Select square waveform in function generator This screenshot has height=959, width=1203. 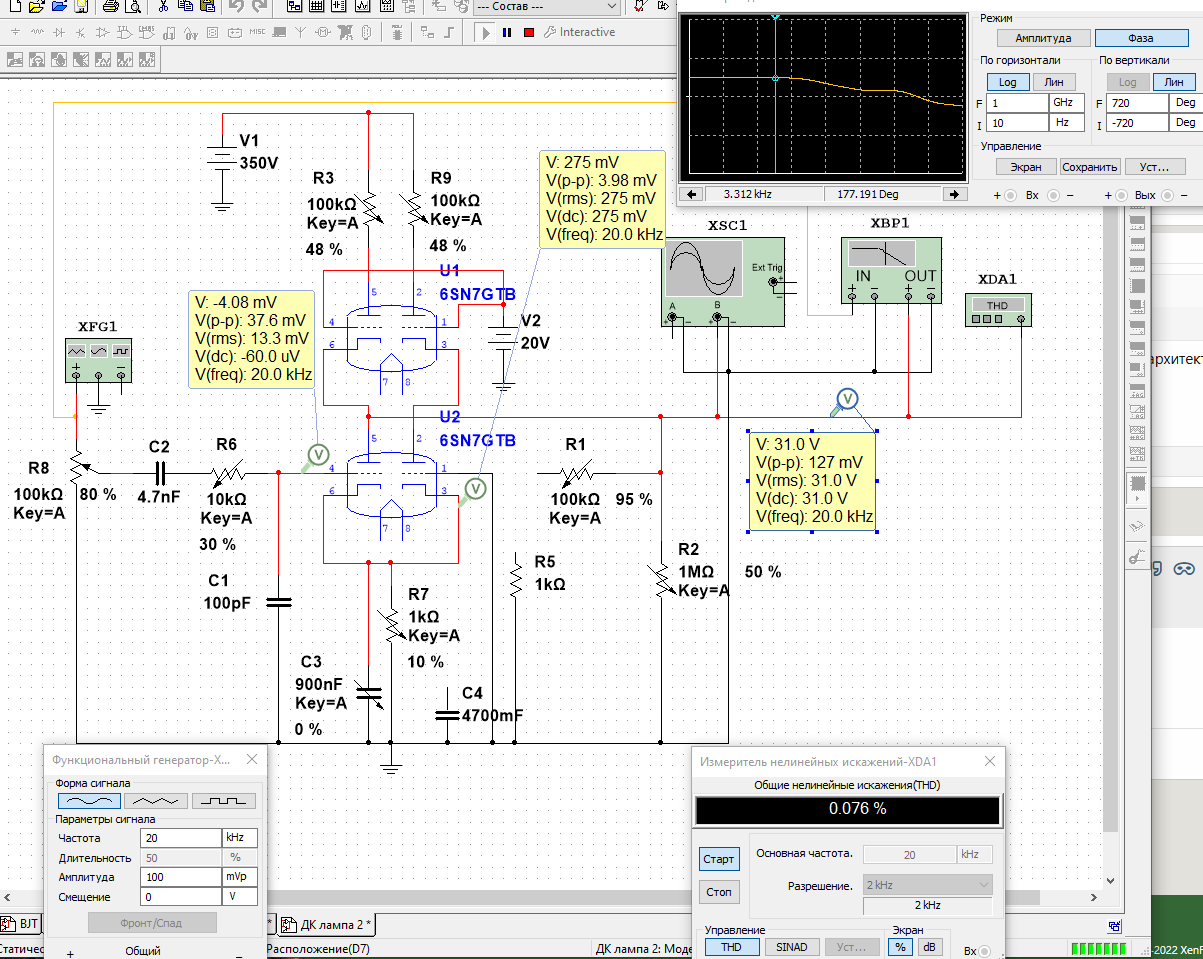tap(224, 801)
